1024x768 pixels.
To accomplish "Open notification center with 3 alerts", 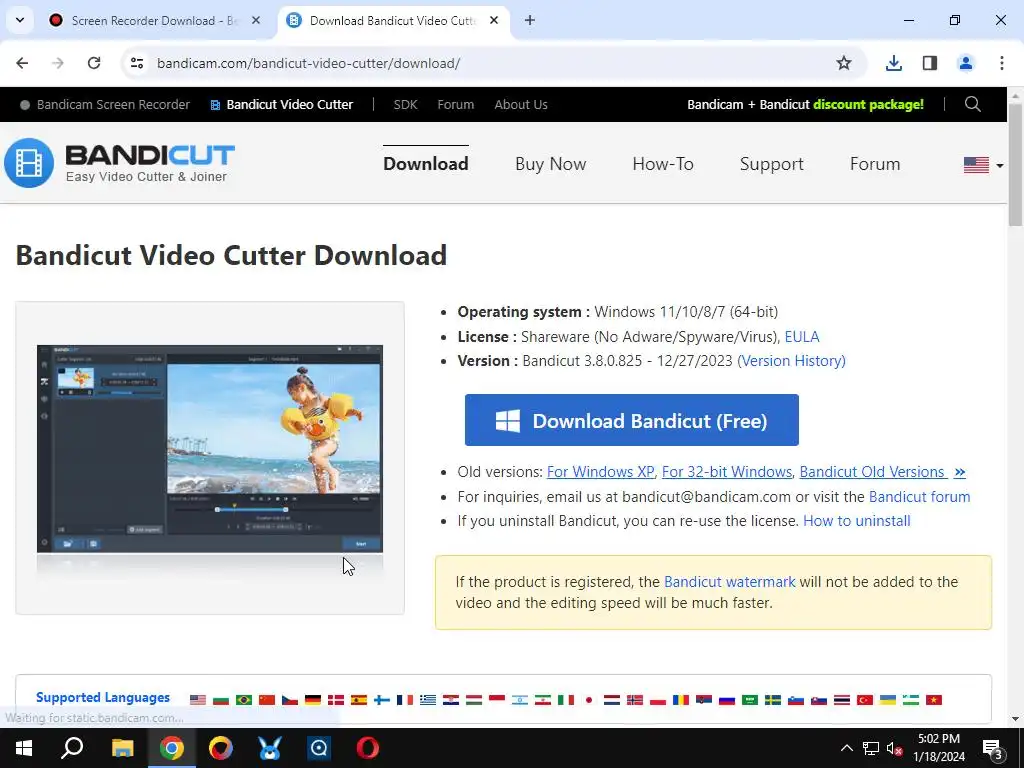I will tap(992, 750).
